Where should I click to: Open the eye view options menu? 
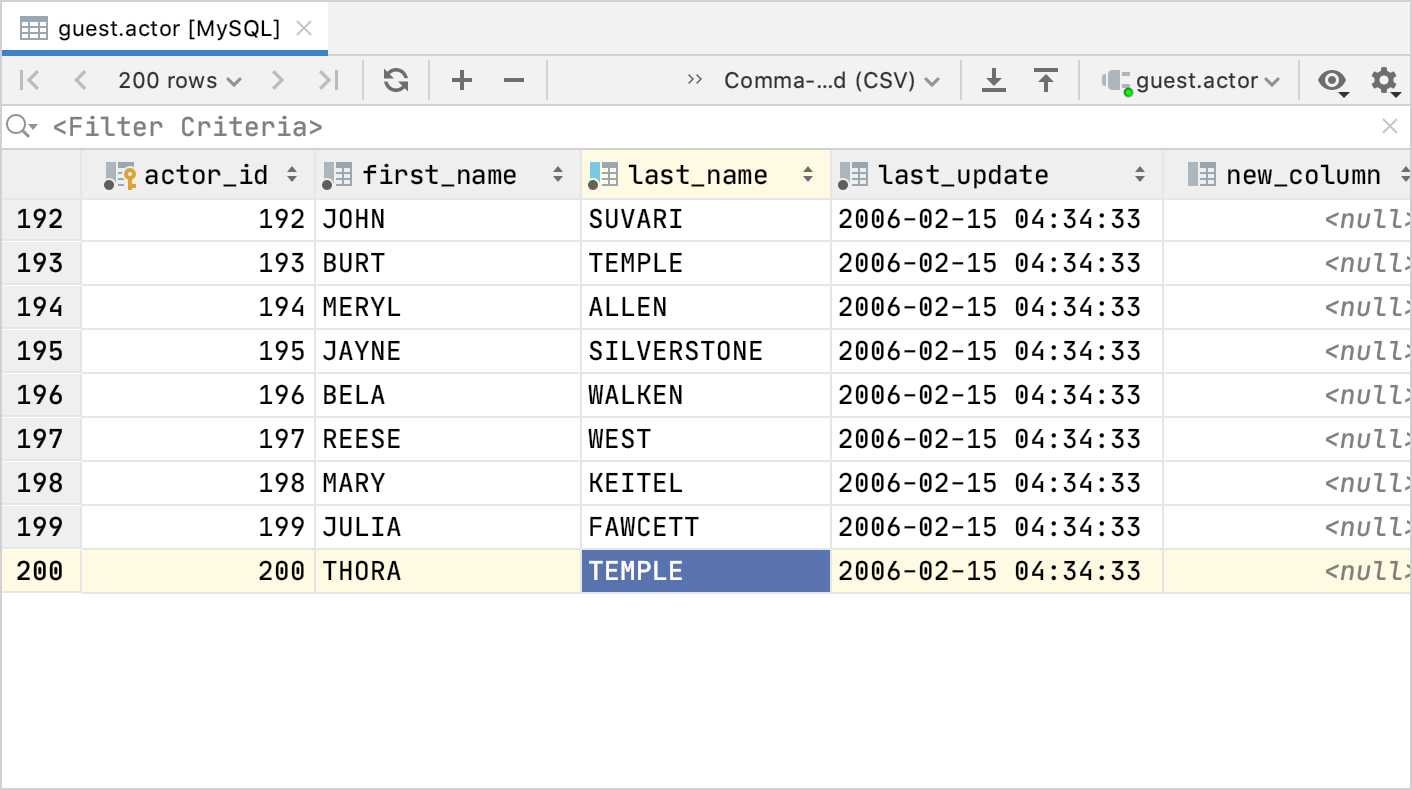coord(1333,80)
